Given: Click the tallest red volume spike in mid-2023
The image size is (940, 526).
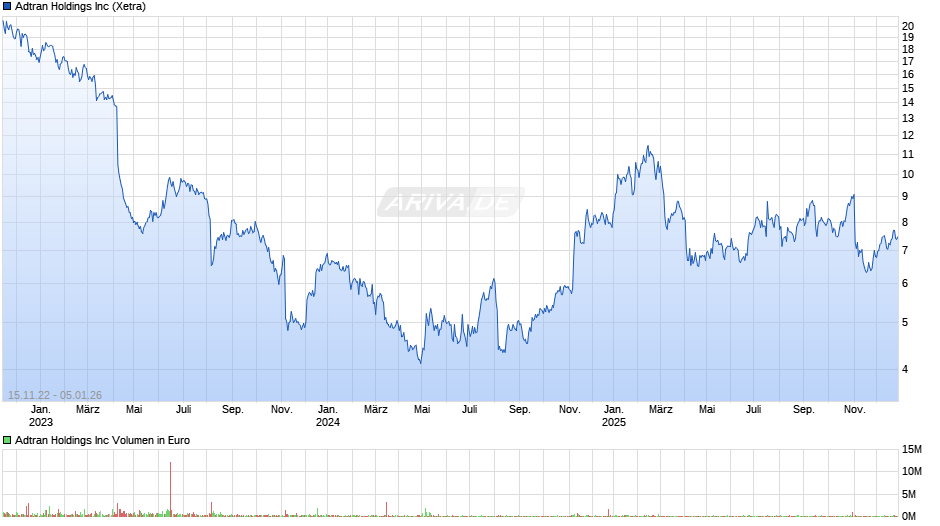Looking at the screenshot, I should click(x=170, y=489).
